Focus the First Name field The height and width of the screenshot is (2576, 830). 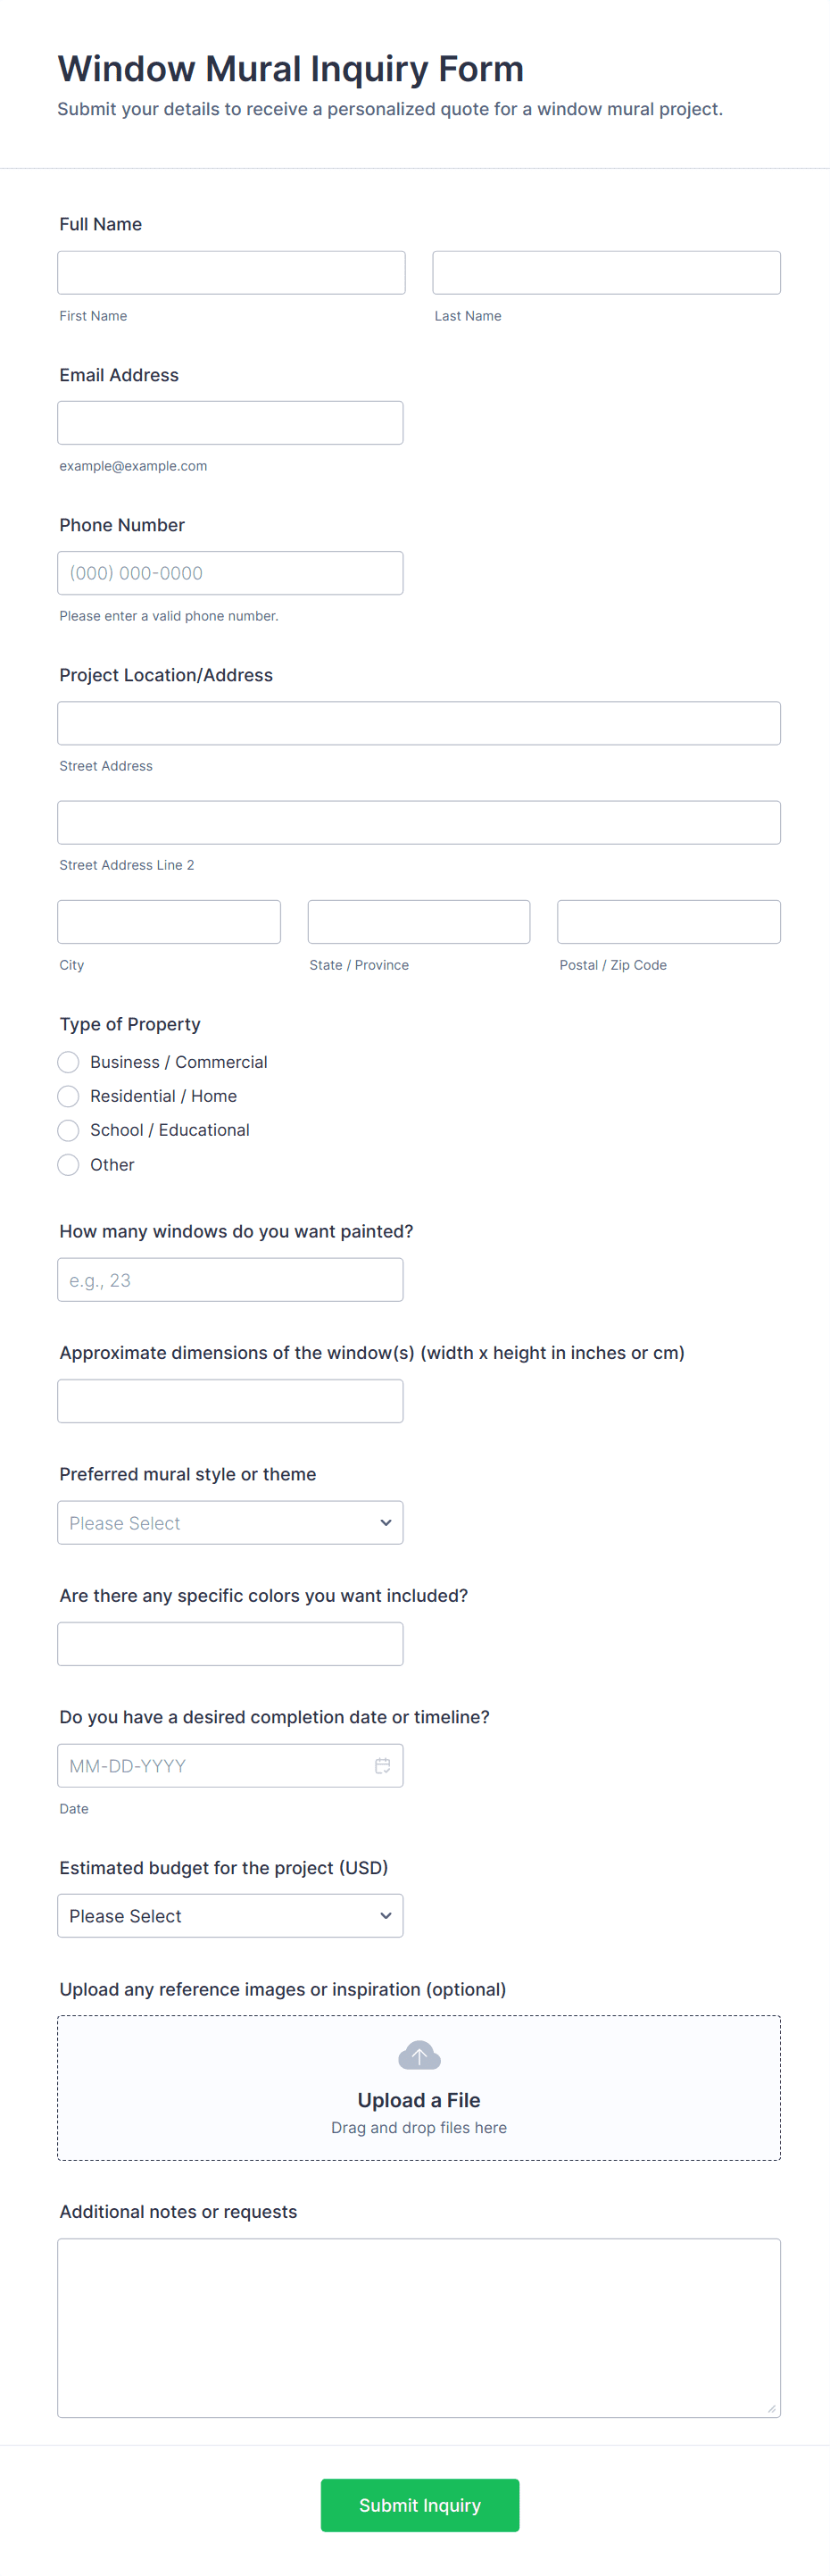(231, 272)
